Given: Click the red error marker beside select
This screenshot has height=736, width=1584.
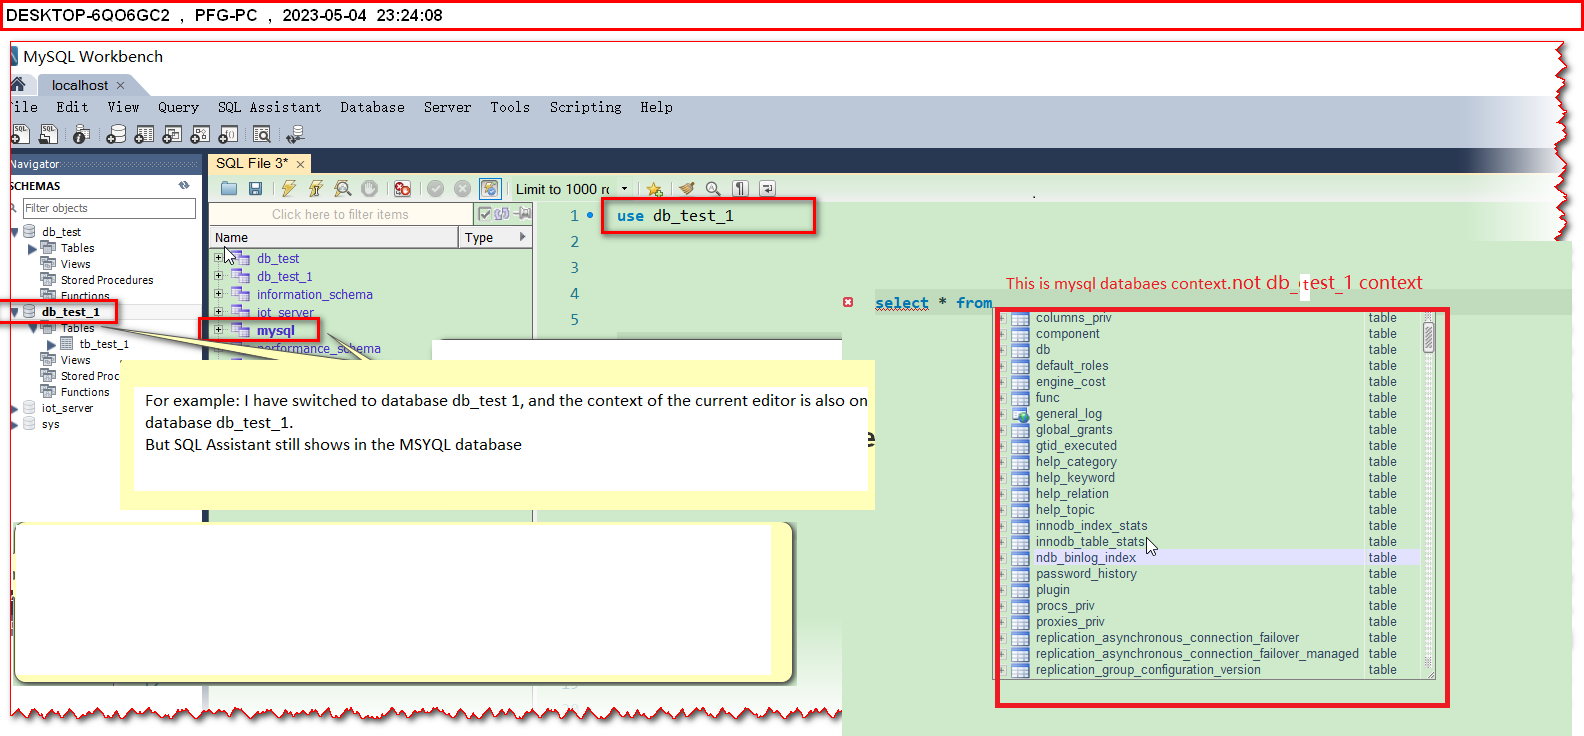Looking at the screenshot, I should click(x=848, y=302).
